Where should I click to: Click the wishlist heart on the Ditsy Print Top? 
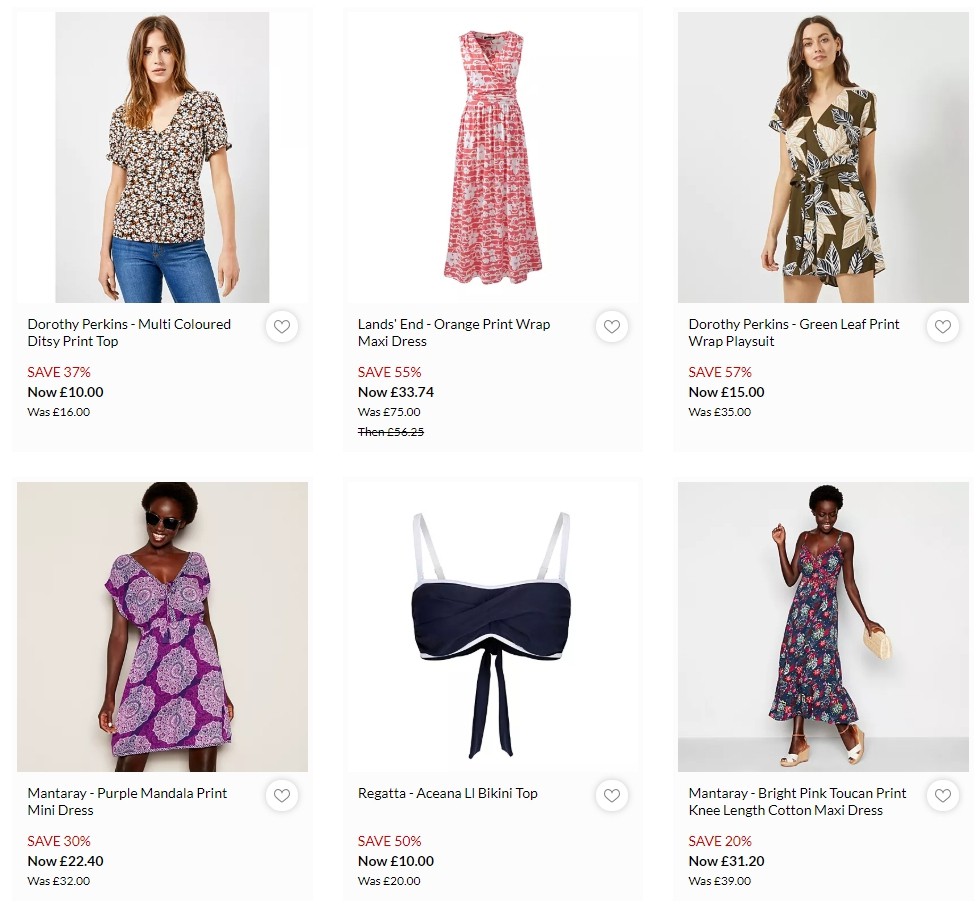click(x=281, y=326)
